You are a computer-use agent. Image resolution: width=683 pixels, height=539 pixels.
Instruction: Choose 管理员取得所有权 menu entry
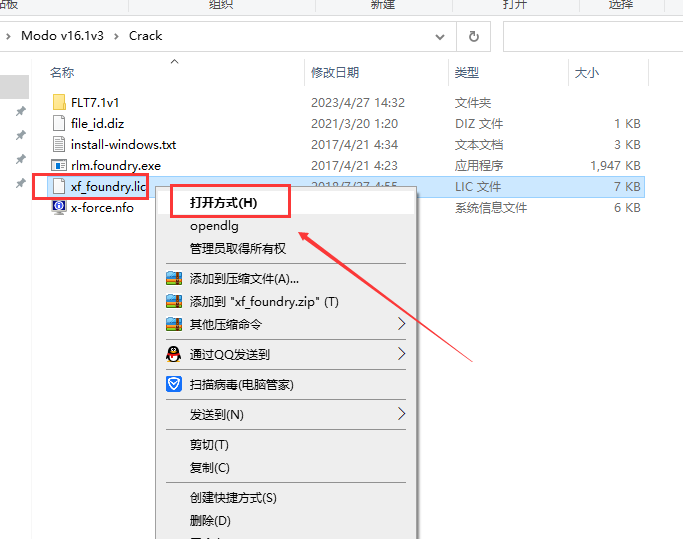[x=238, y=248]
